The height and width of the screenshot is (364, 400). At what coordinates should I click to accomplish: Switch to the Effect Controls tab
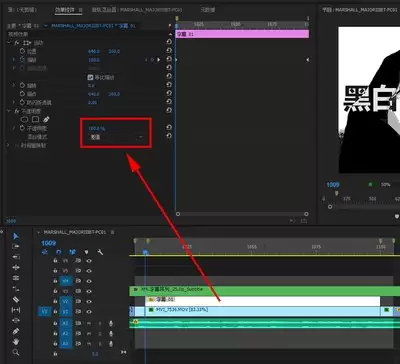point(65,10)
